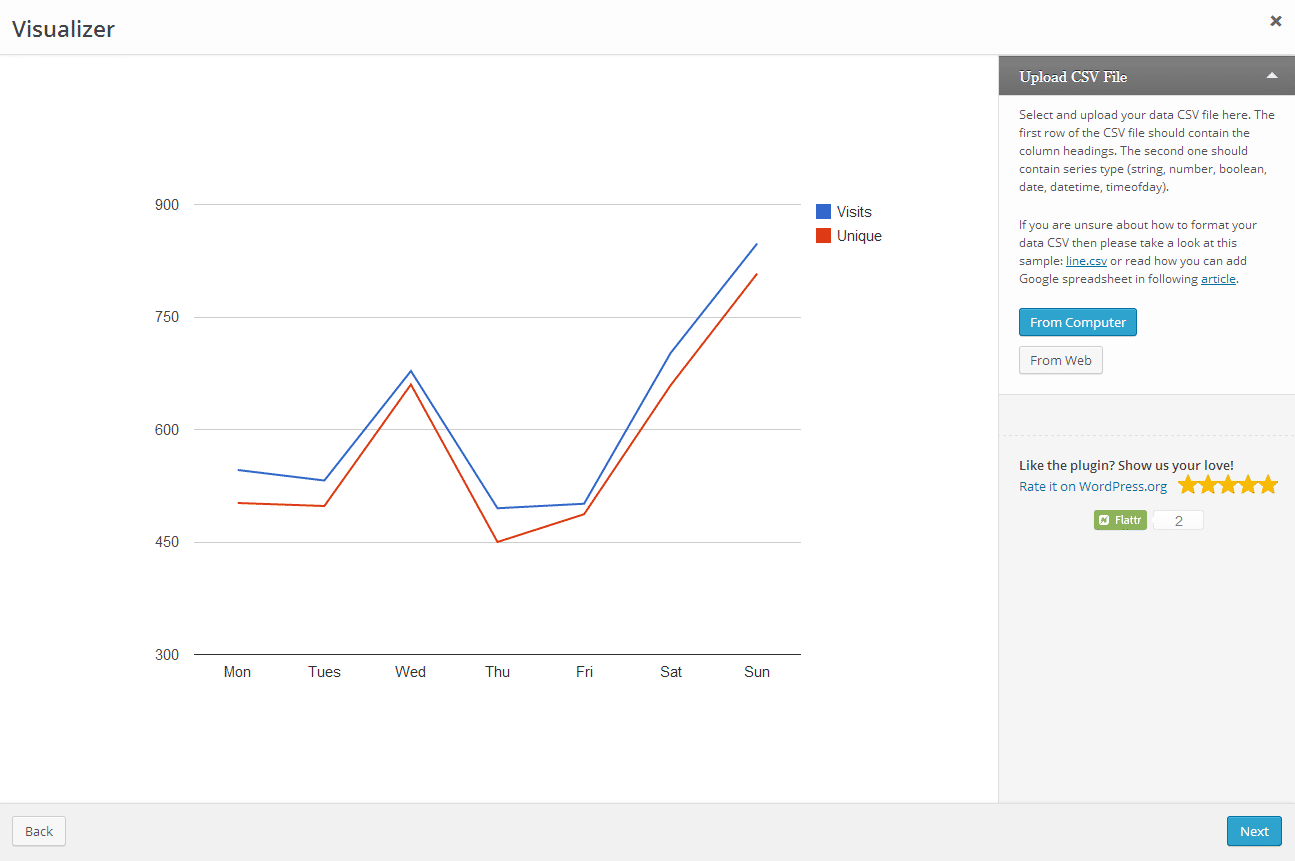Click the Flattr count bubble showing 2
Screen dimensions: 1295x861
coord(1178,520)
